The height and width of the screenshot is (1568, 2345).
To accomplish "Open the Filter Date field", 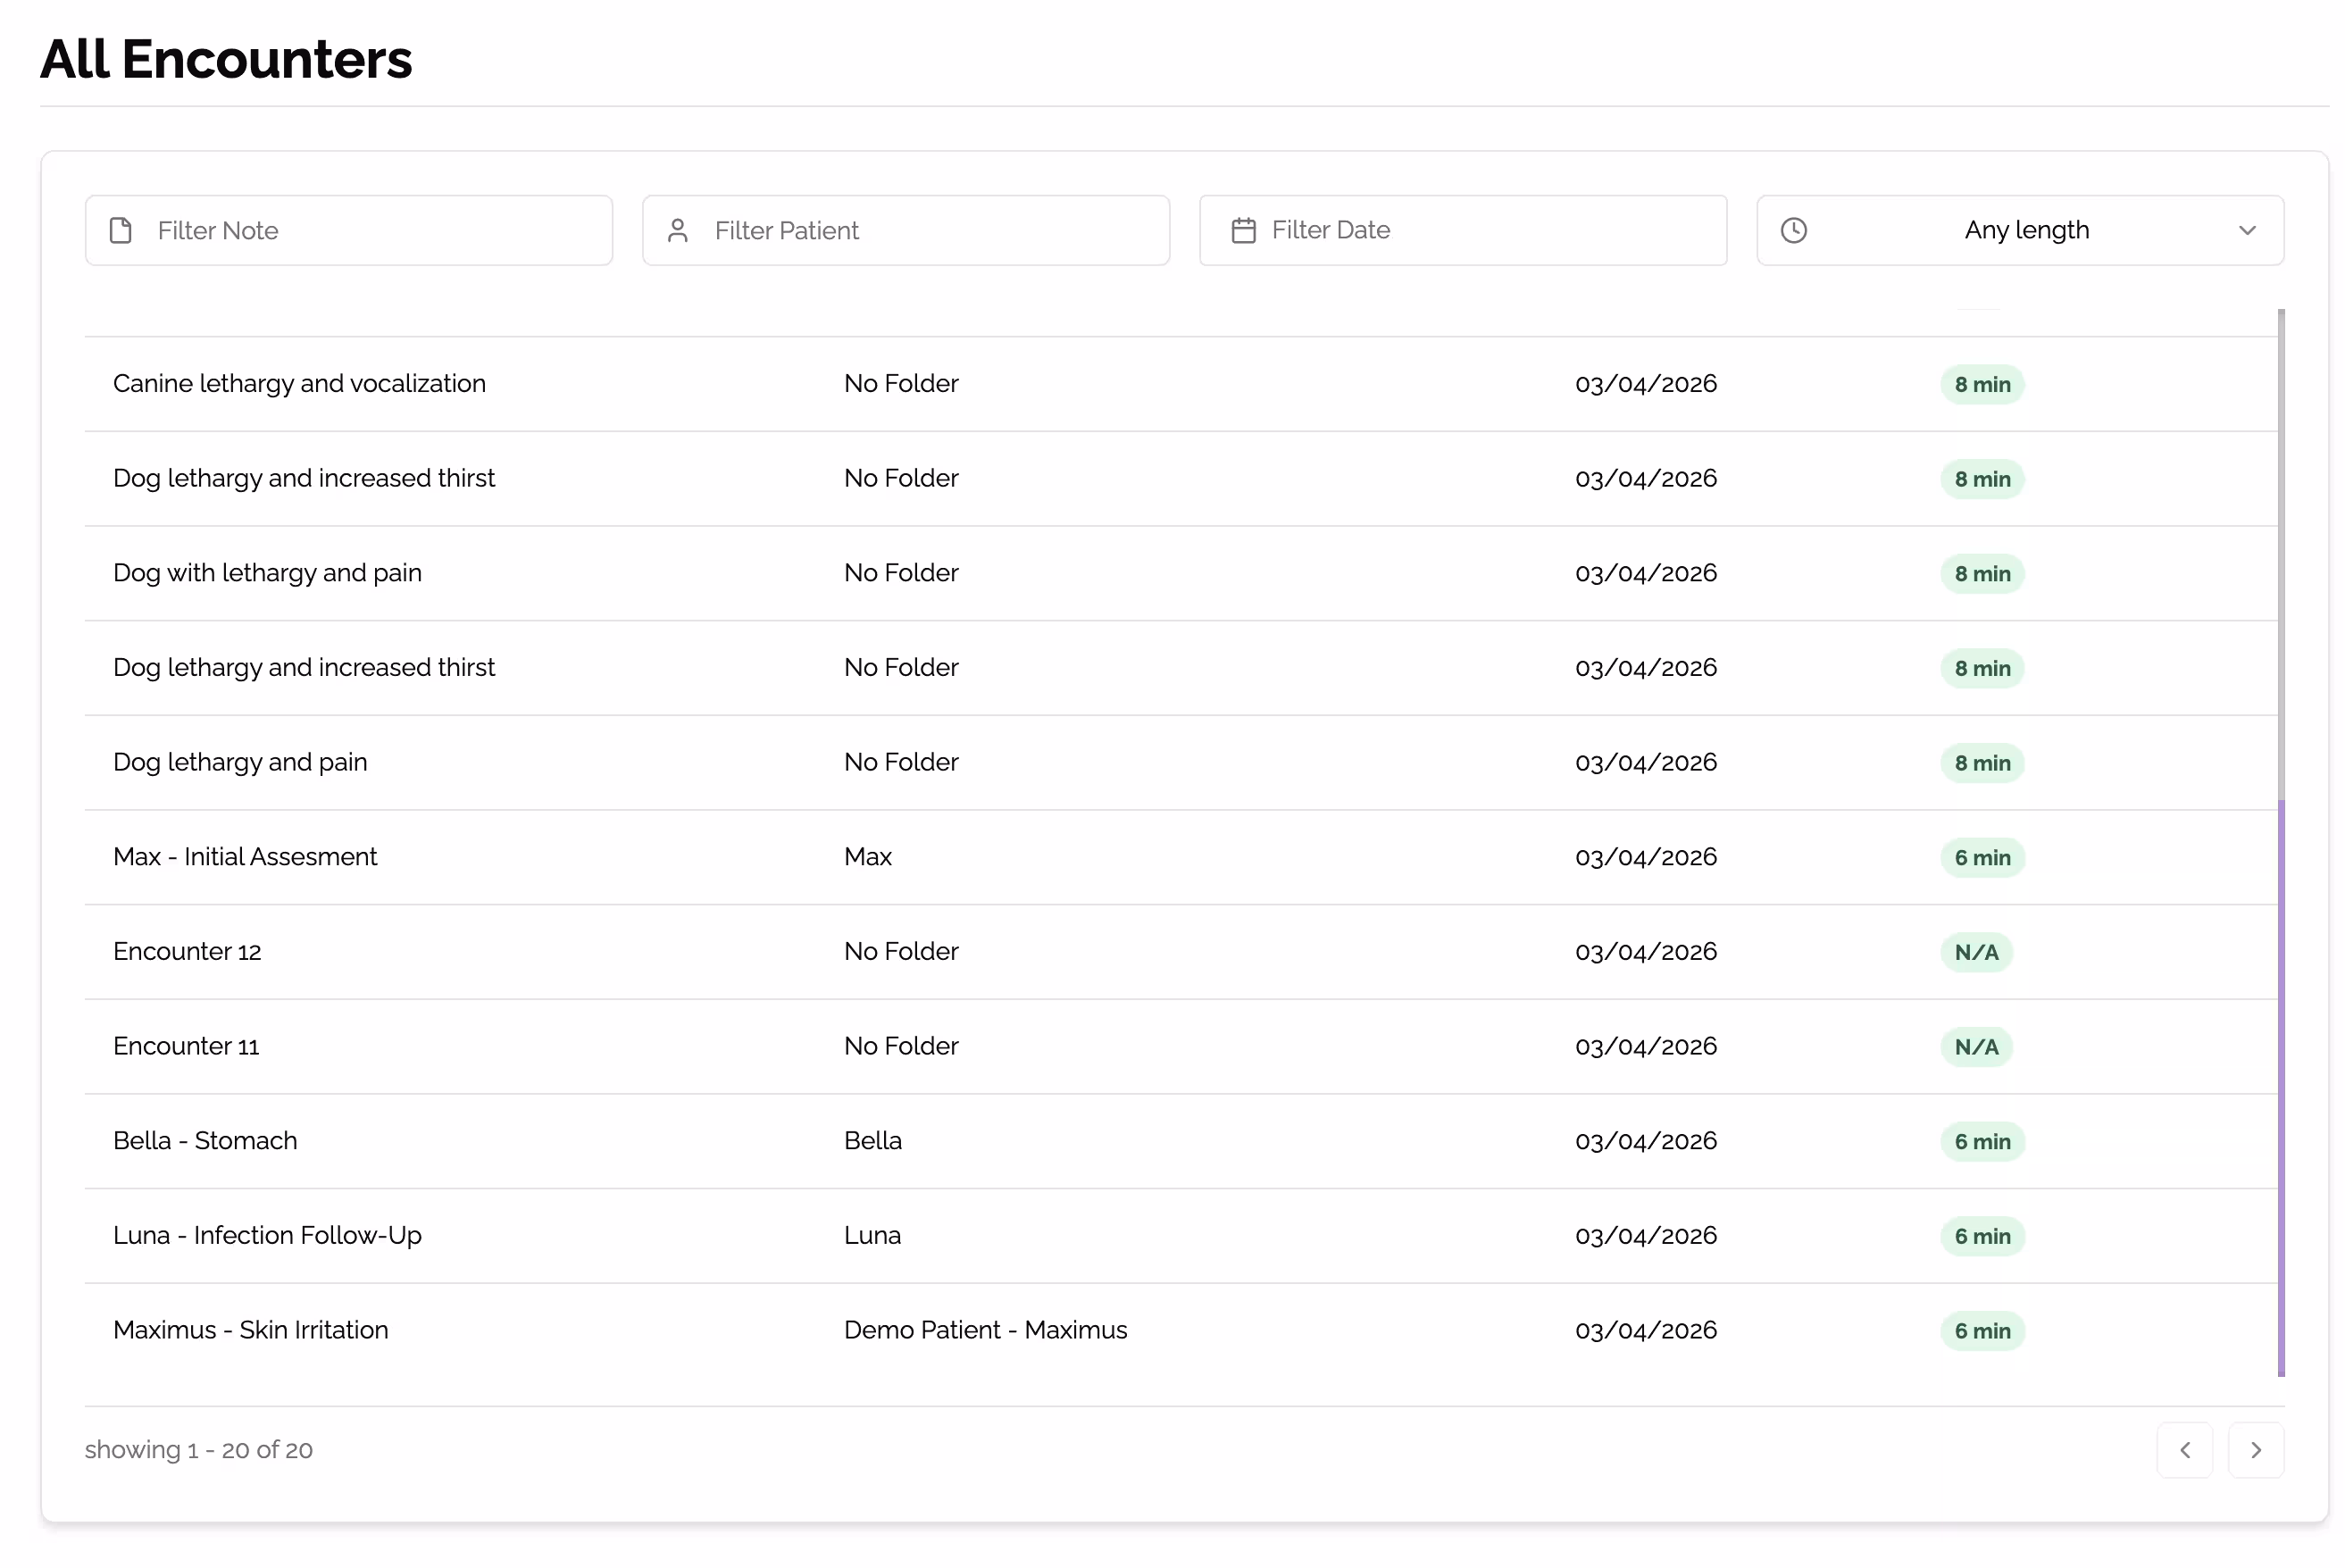I will 1490,230.
